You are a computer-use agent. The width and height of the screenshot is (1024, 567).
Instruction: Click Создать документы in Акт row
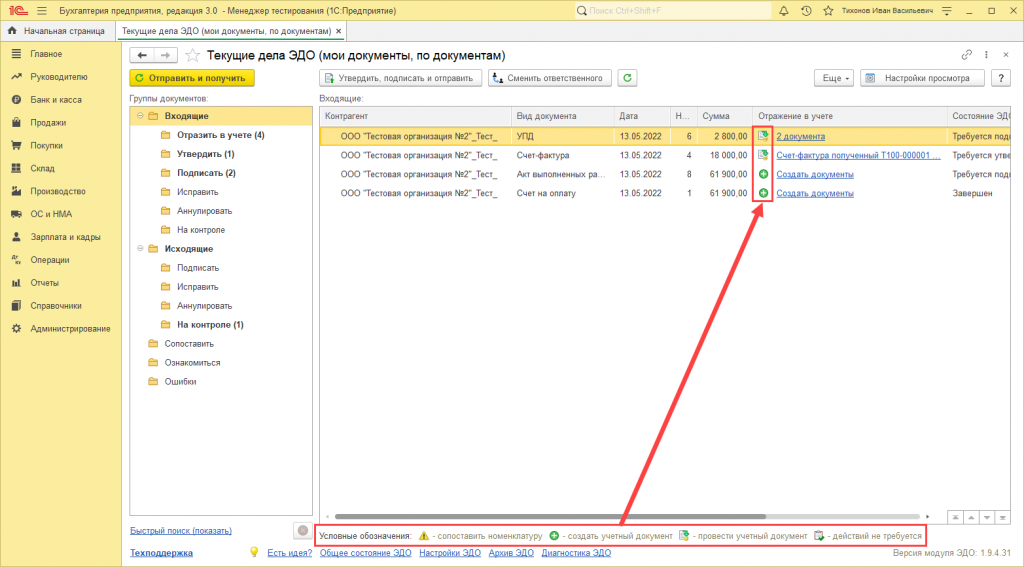point(815,174)
